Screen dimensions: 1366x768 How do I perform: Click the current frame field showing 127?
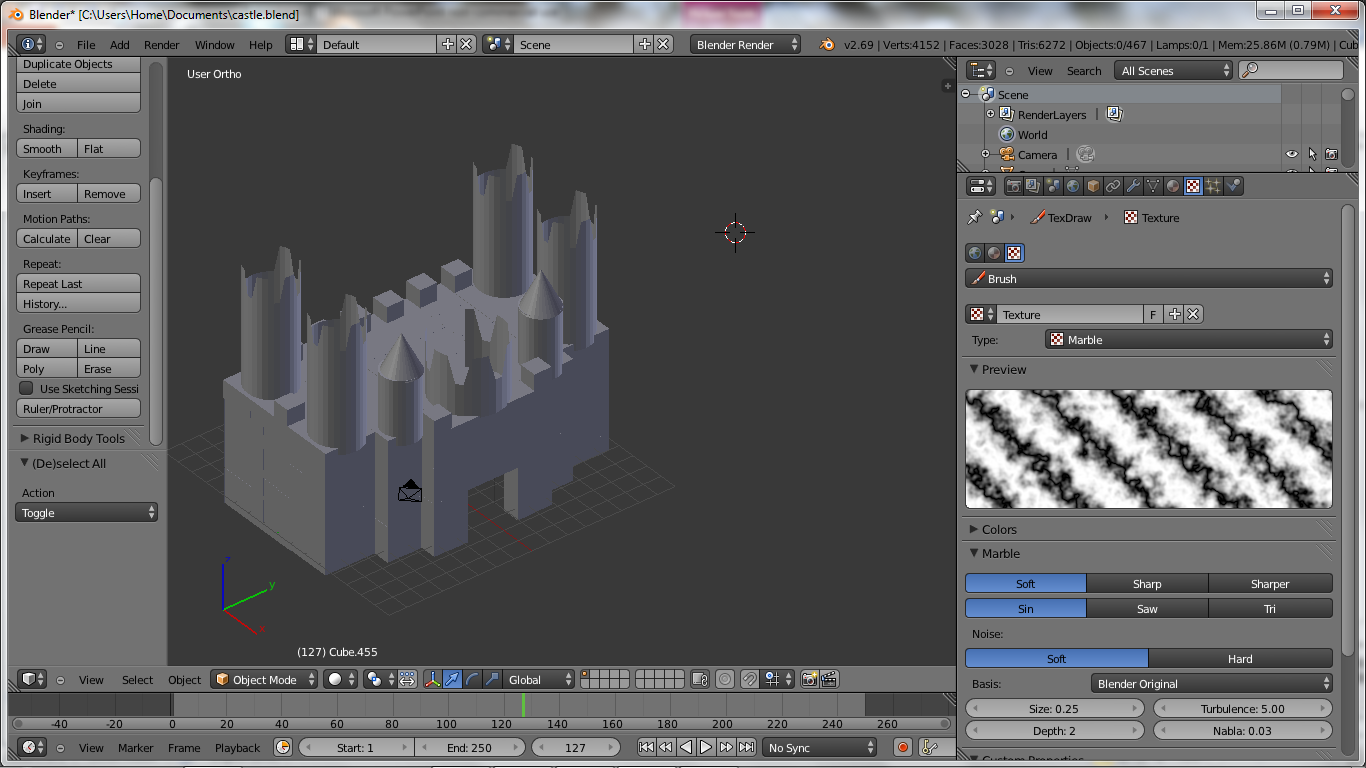point(576,747)
